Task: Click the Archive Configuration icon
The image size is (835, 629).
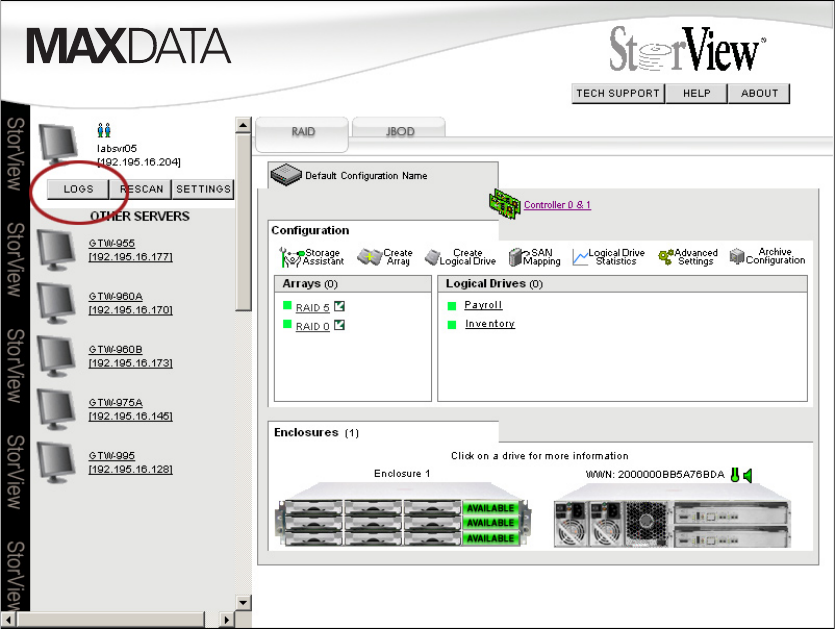Action: tap(736, 256)
